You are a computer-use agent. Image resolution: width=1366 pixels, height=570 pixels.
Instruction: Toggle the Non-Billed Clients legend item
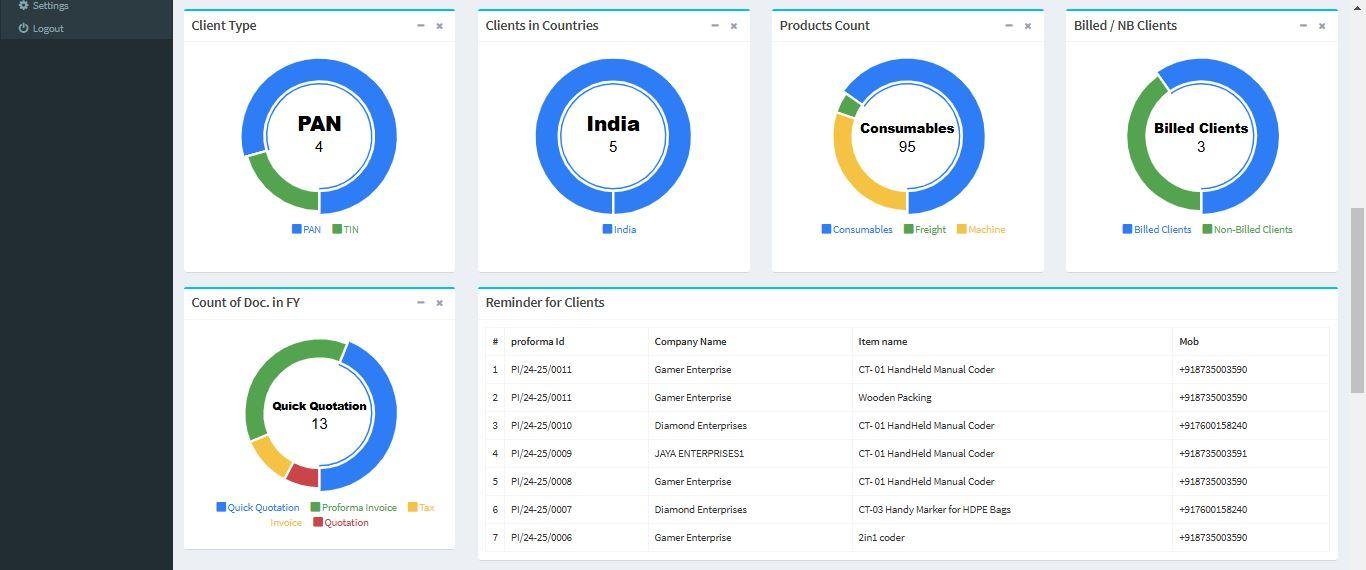[x=1247, y=229]
